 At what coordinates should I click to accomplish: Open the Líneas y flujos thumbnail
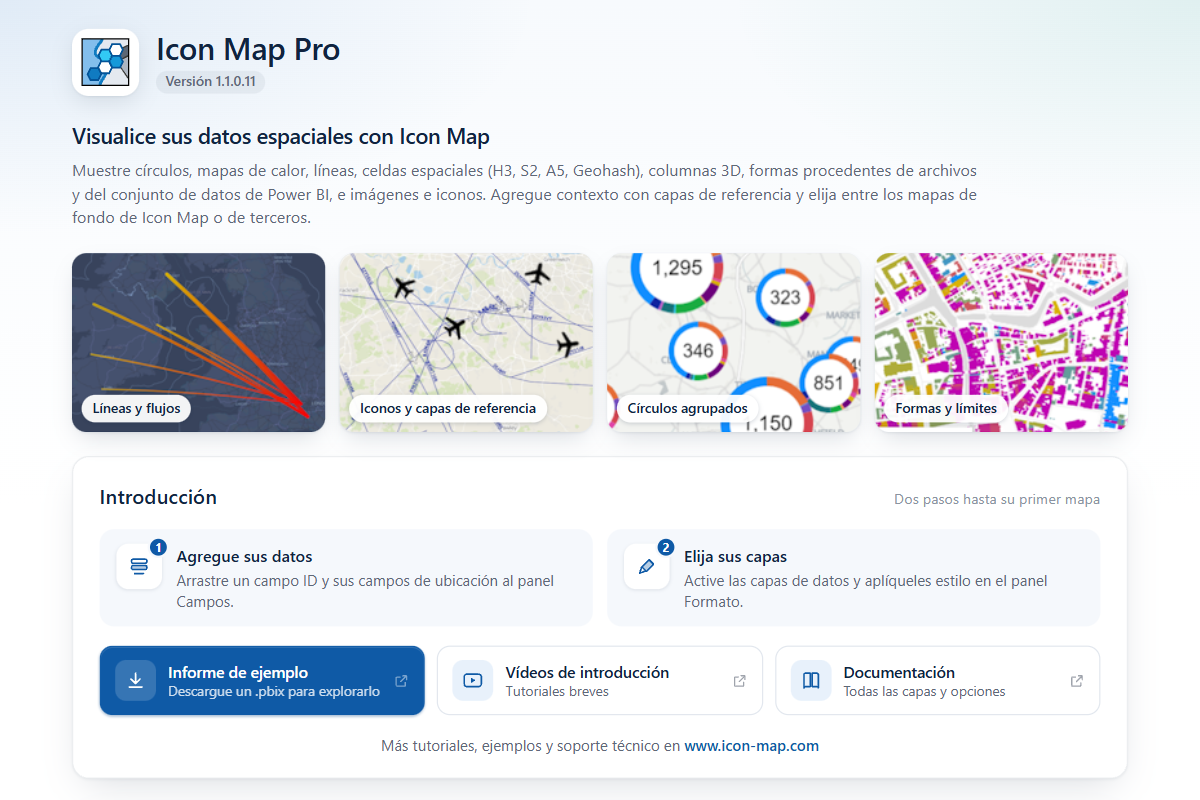[x=199, y=342]
